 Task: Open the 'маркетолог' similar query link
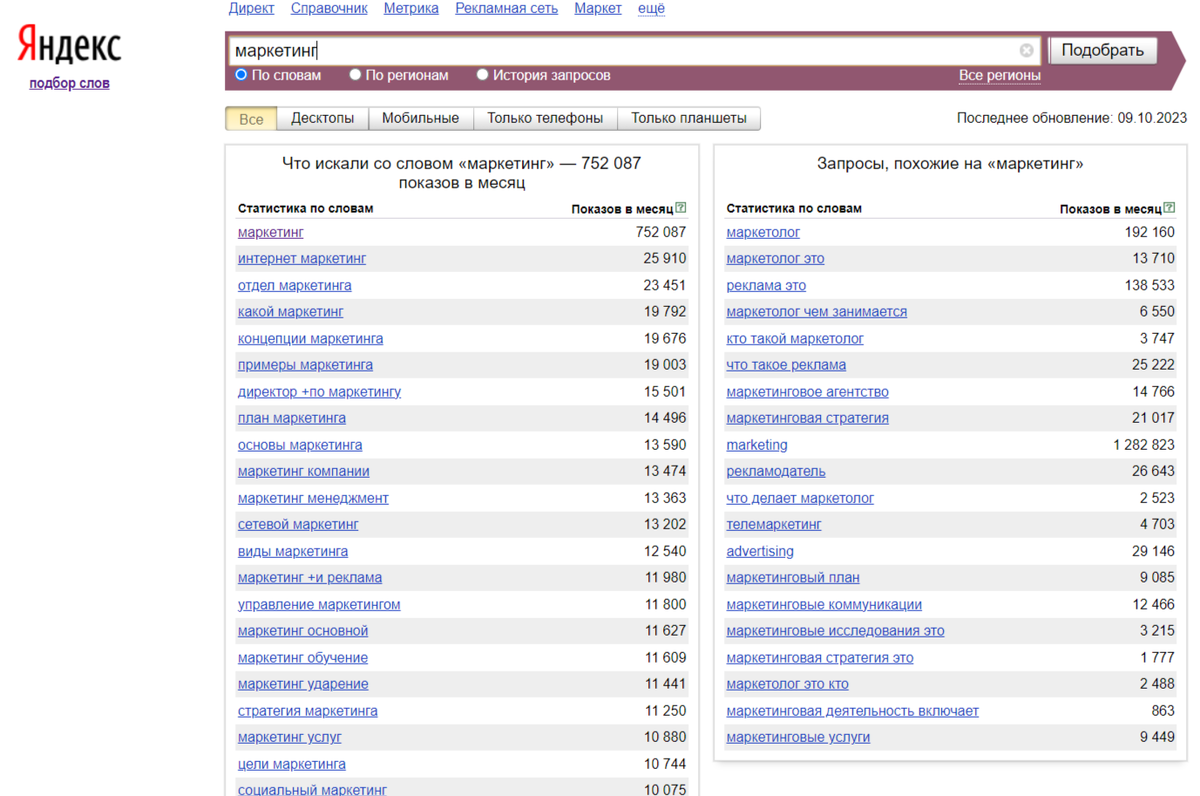tap(763, 232)
